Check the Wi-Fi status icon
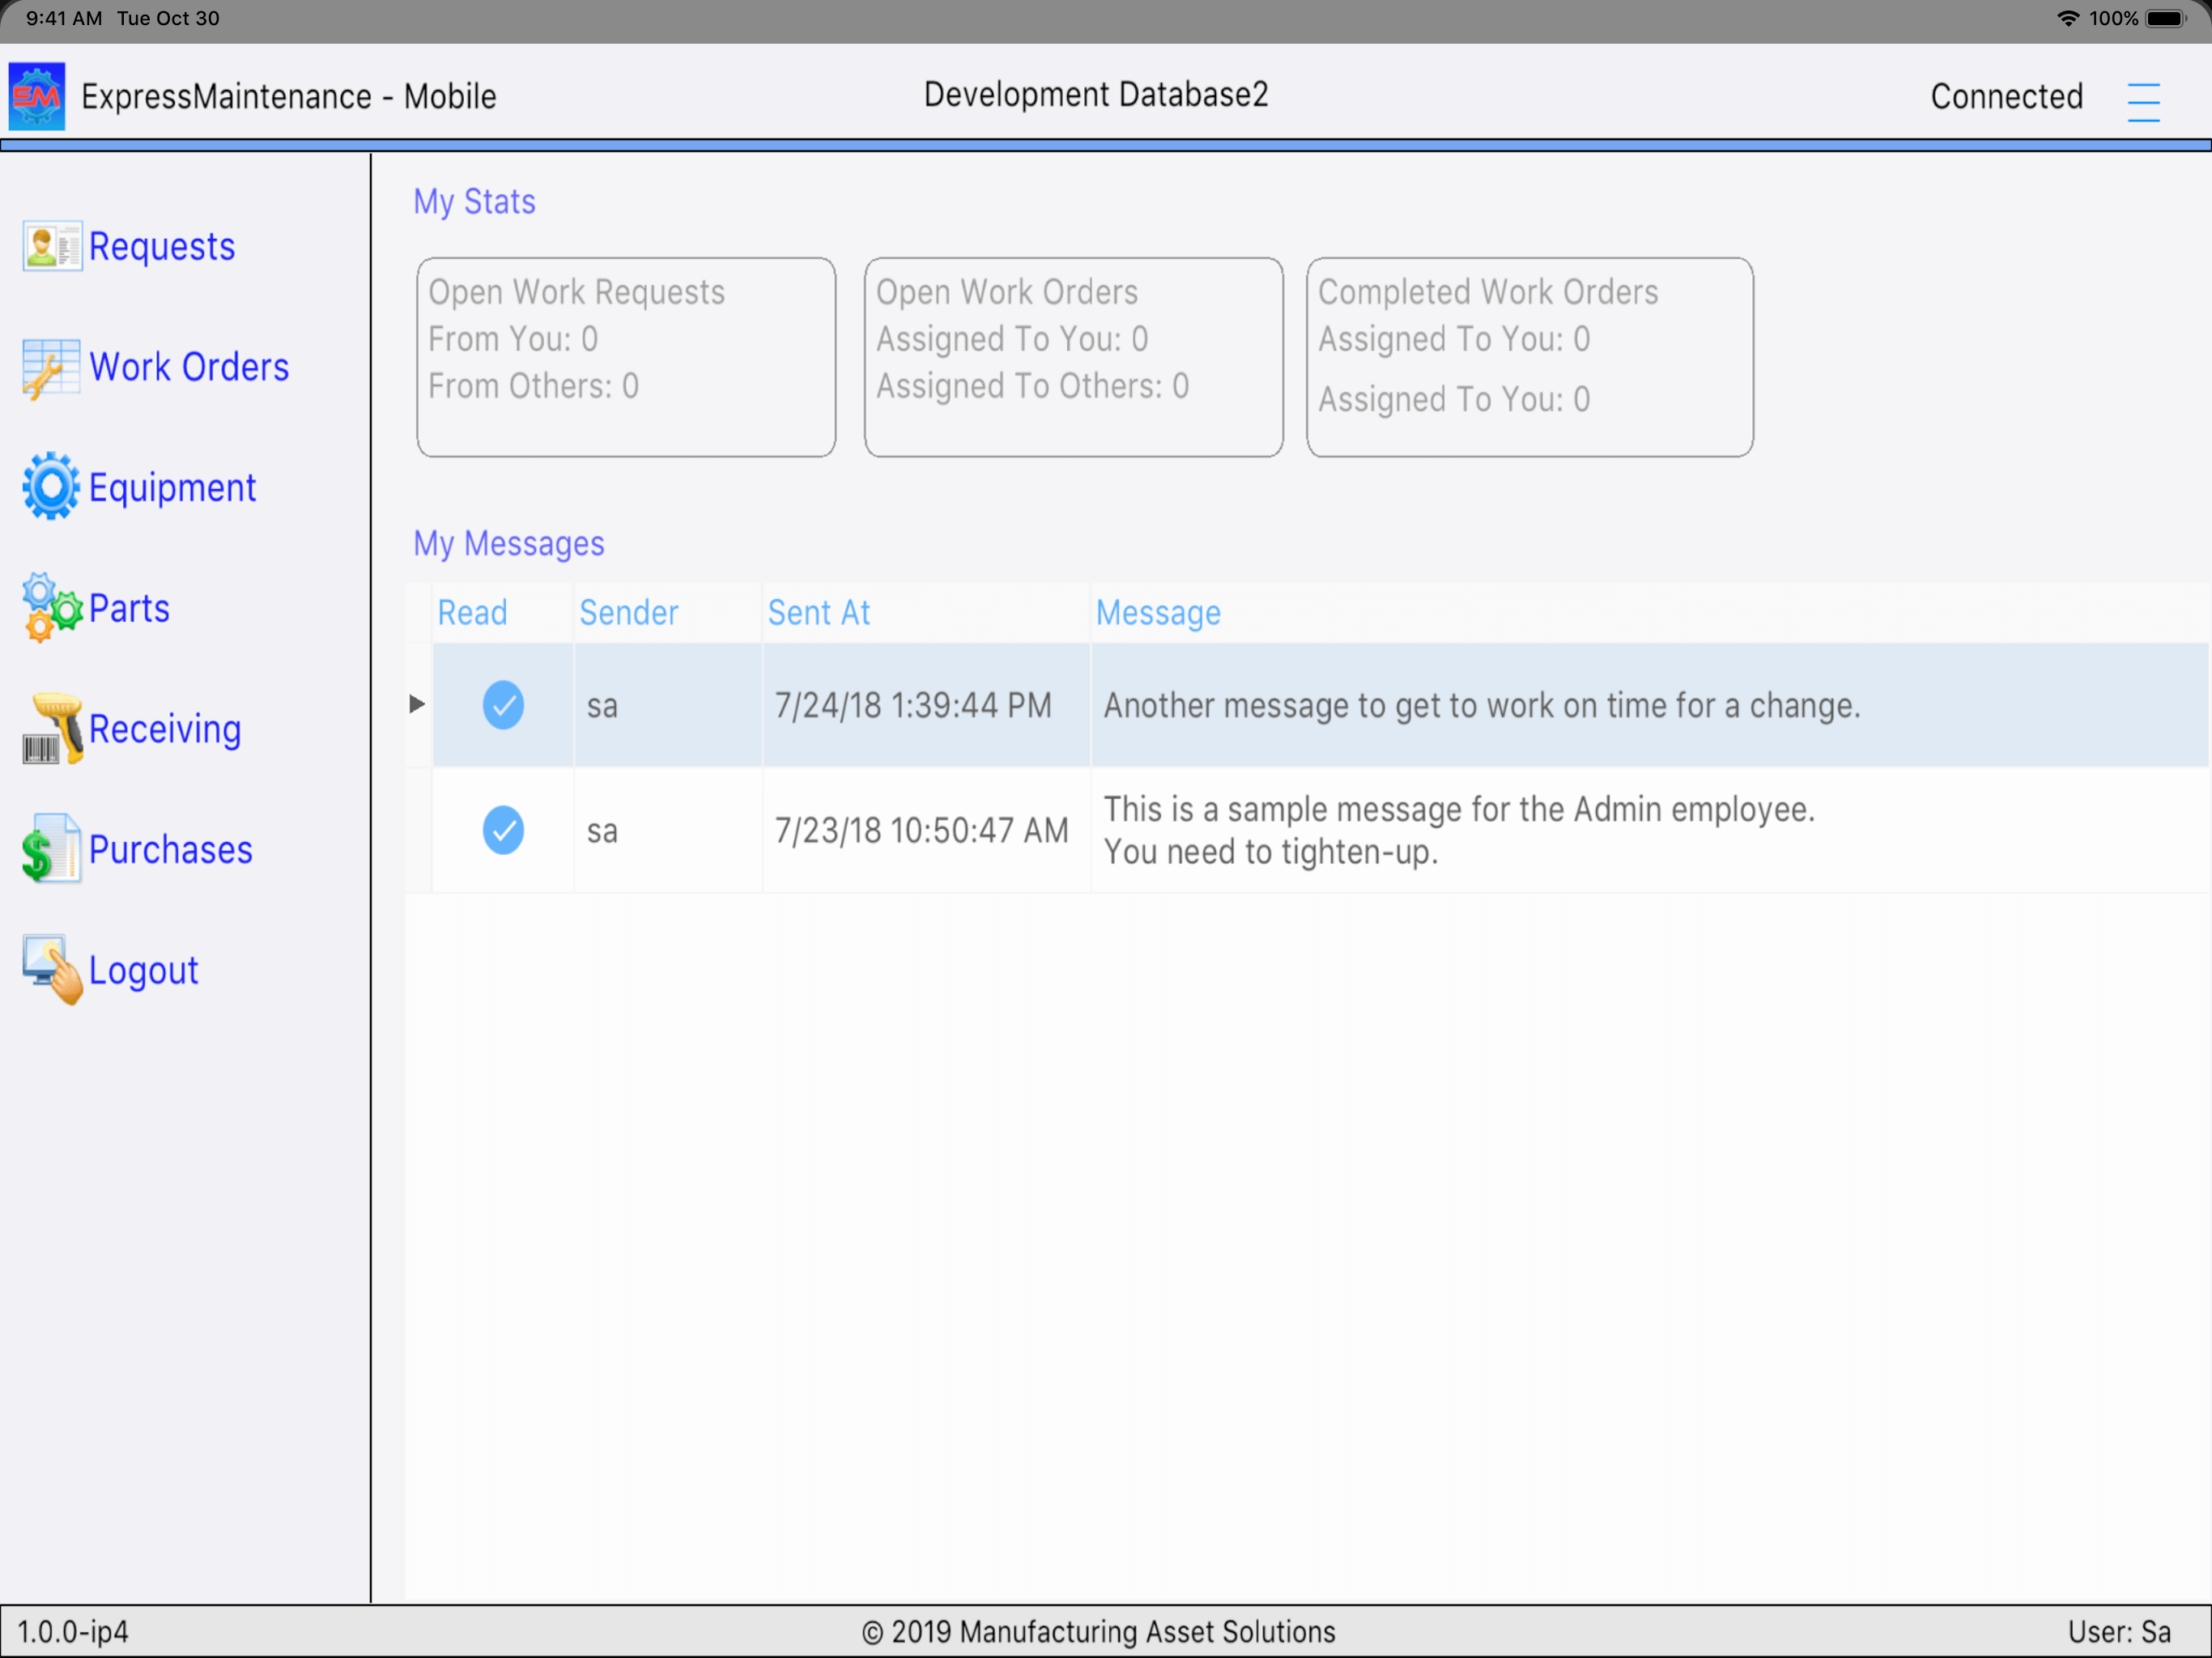The image size is (2212, 1658). click(2067, 18)
